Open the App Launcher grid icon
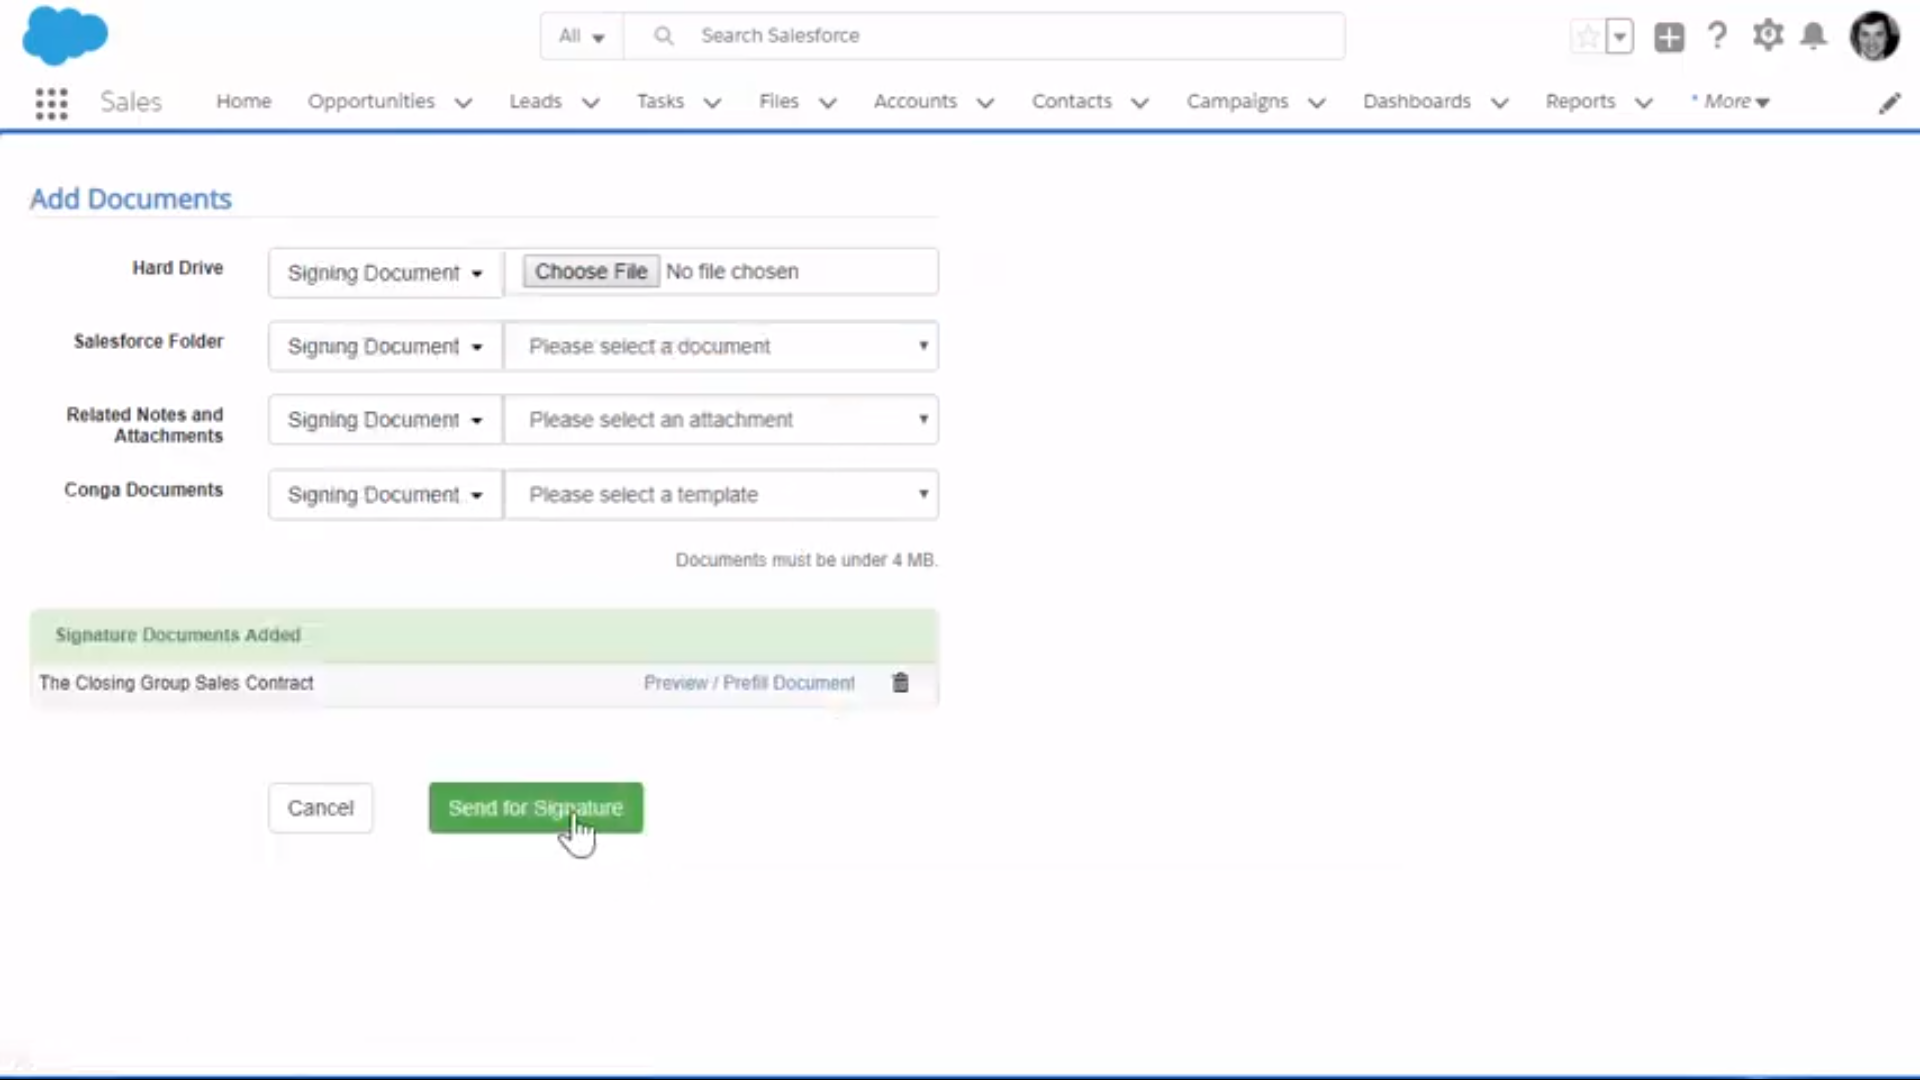This screenshot has height=1080, width=1920. [x=51, y=103]
